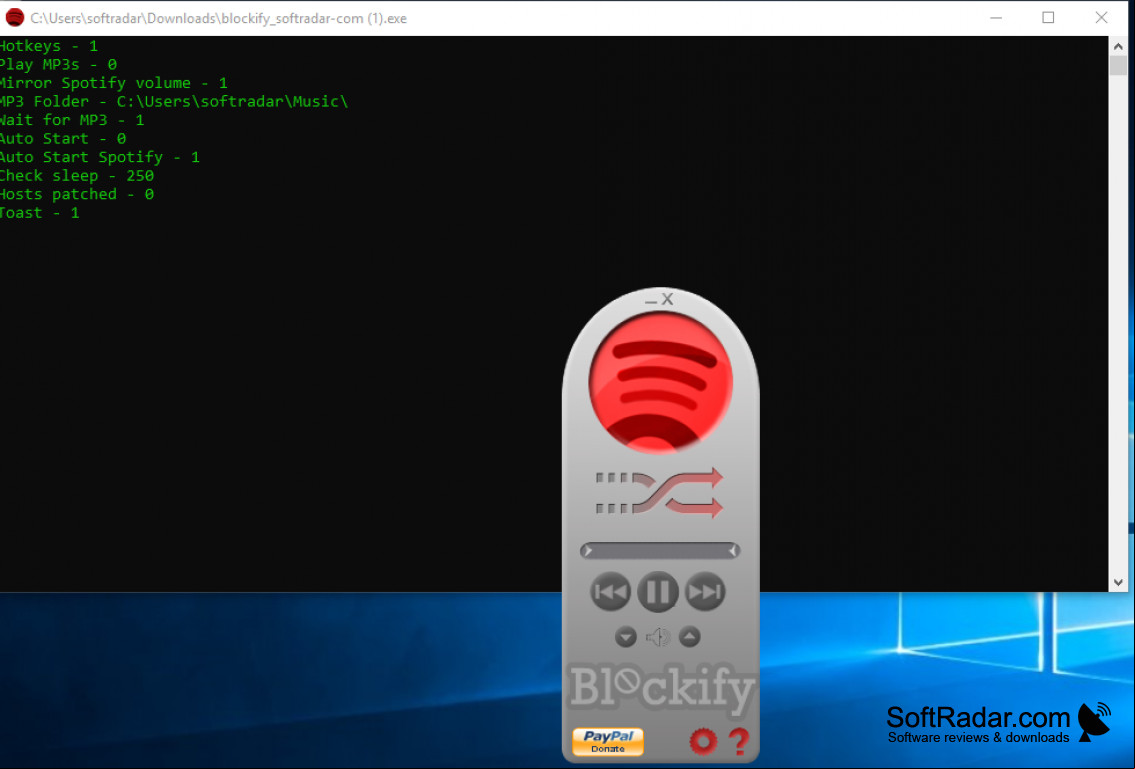Click the 'Auto Start - 0' line

point(63,138)
